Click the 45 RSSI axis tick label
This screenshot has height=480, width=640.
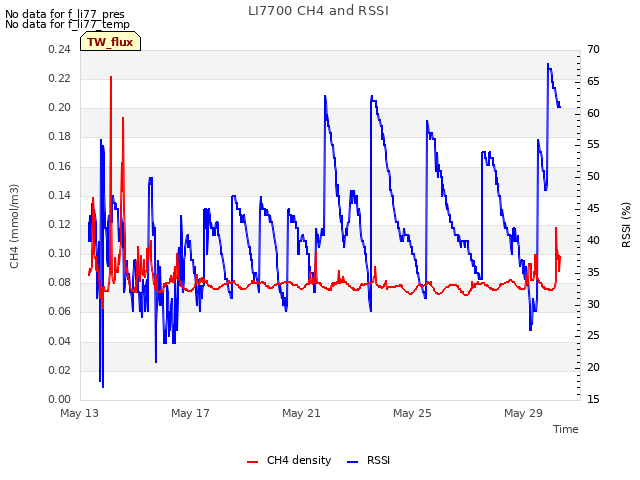coord(593,209)
